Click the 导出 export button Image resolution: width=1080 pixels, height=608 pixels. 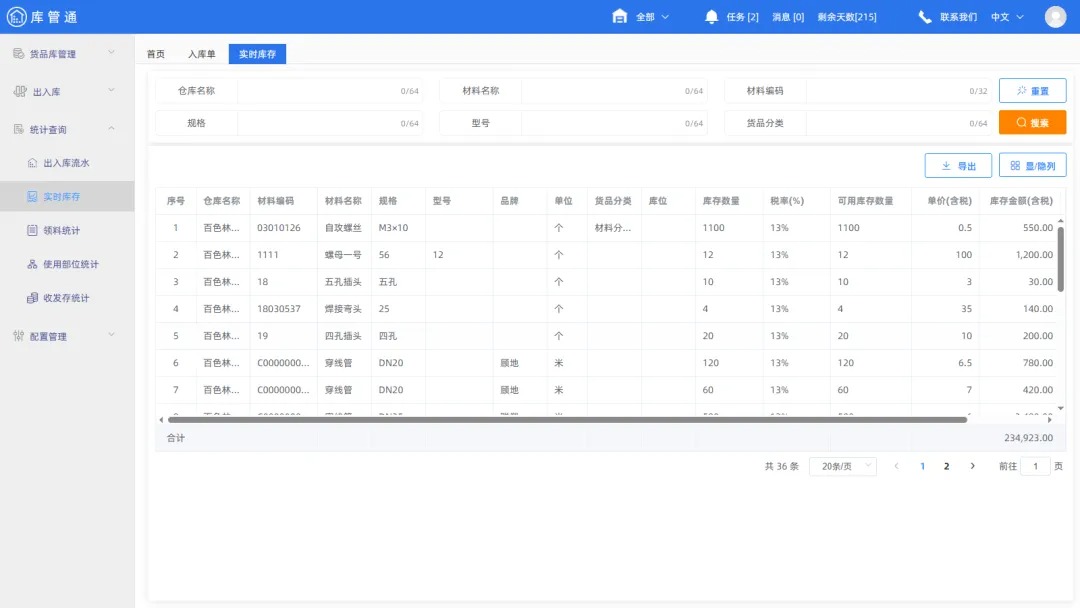click(x=958, y=166)
